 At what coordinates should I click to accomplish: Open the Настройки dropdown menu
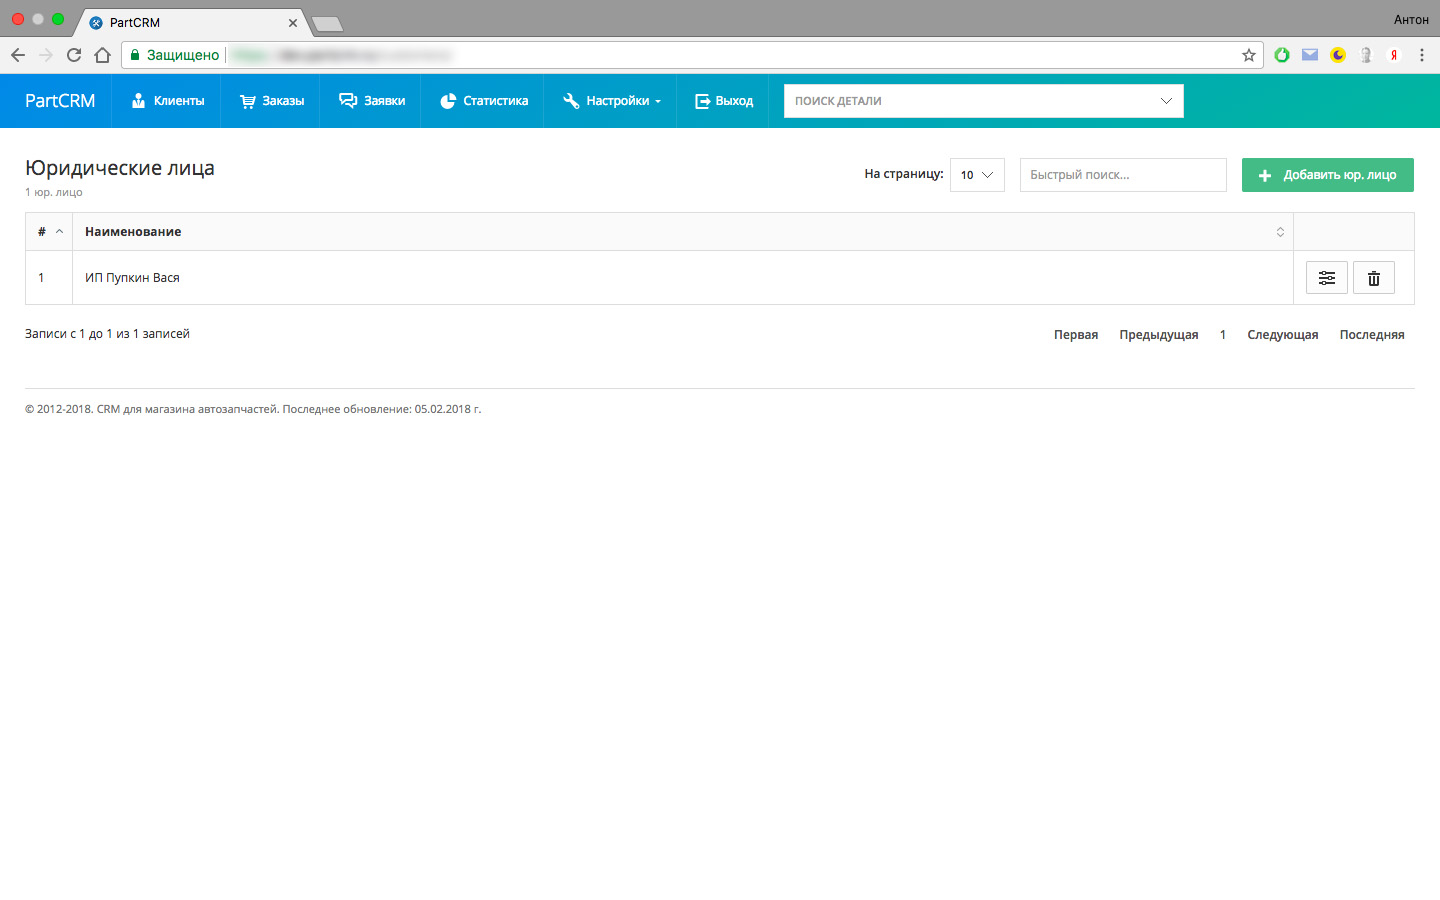(x=611, y=101)
